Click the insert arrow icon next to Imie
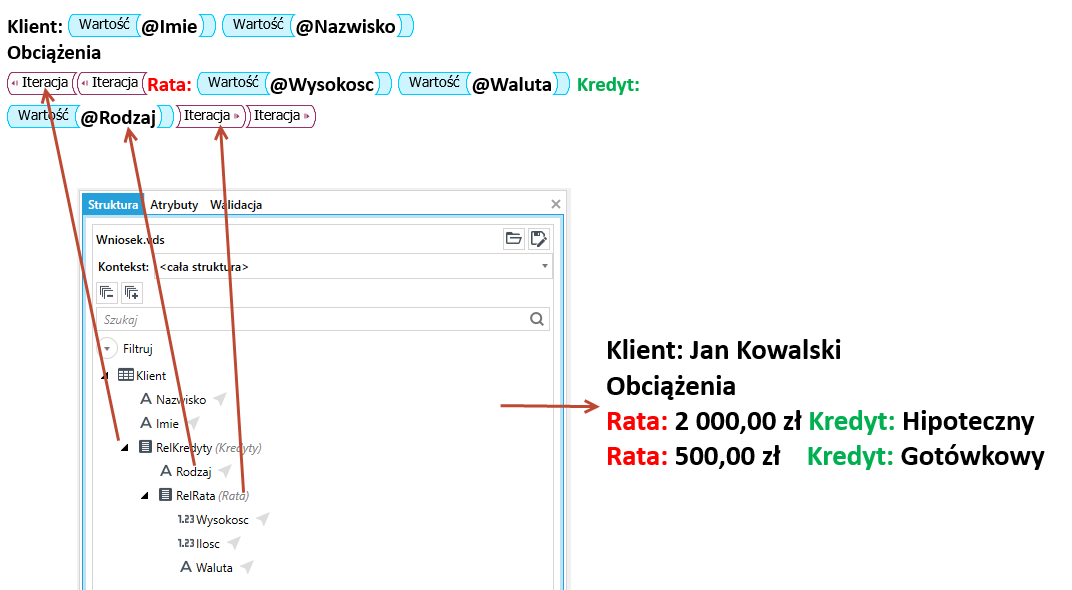The image size is (1072, 590). (193, 423)
